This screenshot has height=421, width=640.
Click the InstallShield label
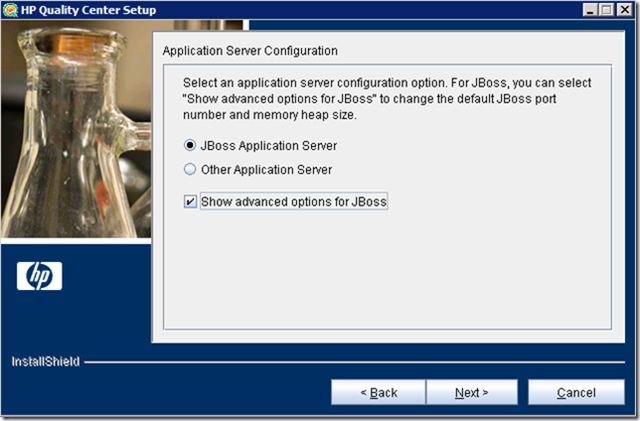pos(46,361)
